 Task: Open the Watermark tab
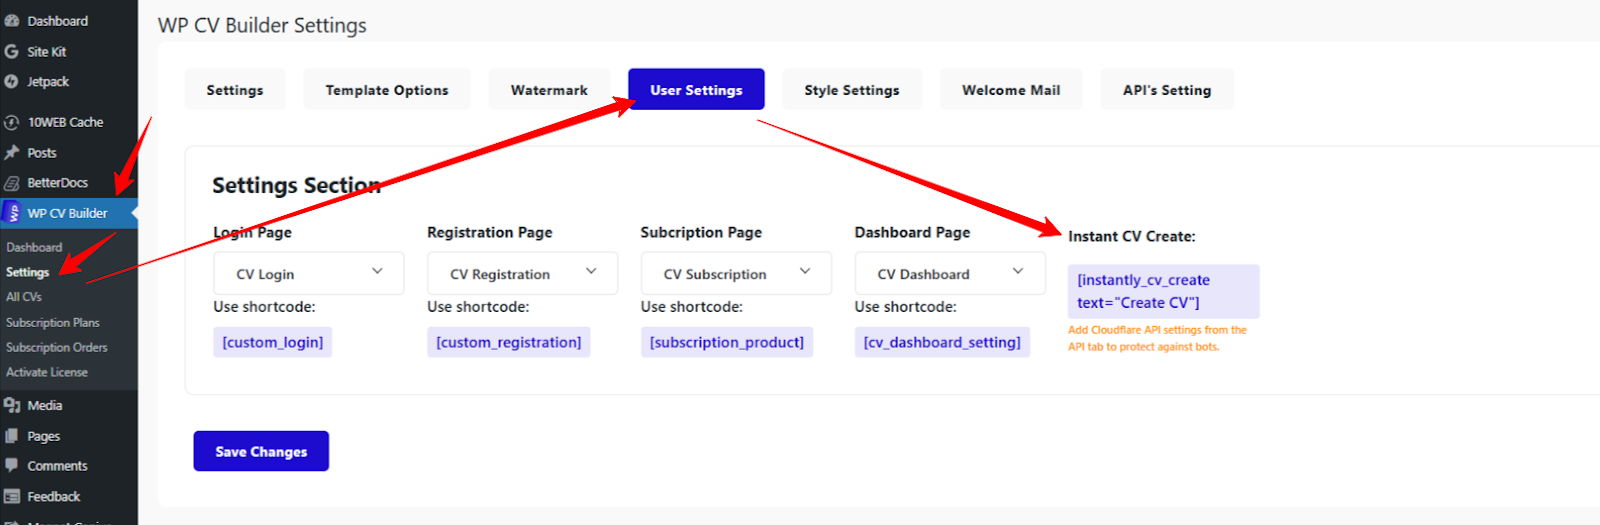click(549, 89)
